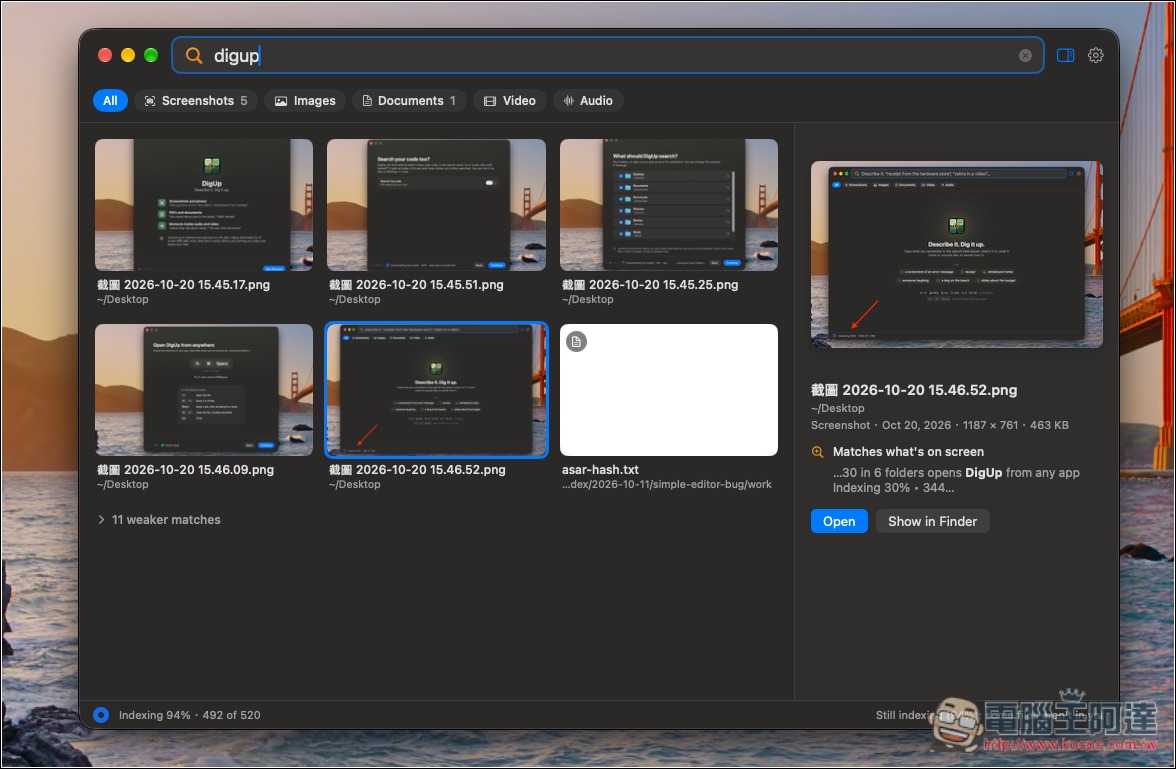Click the digup search input field

pos(608,56)
